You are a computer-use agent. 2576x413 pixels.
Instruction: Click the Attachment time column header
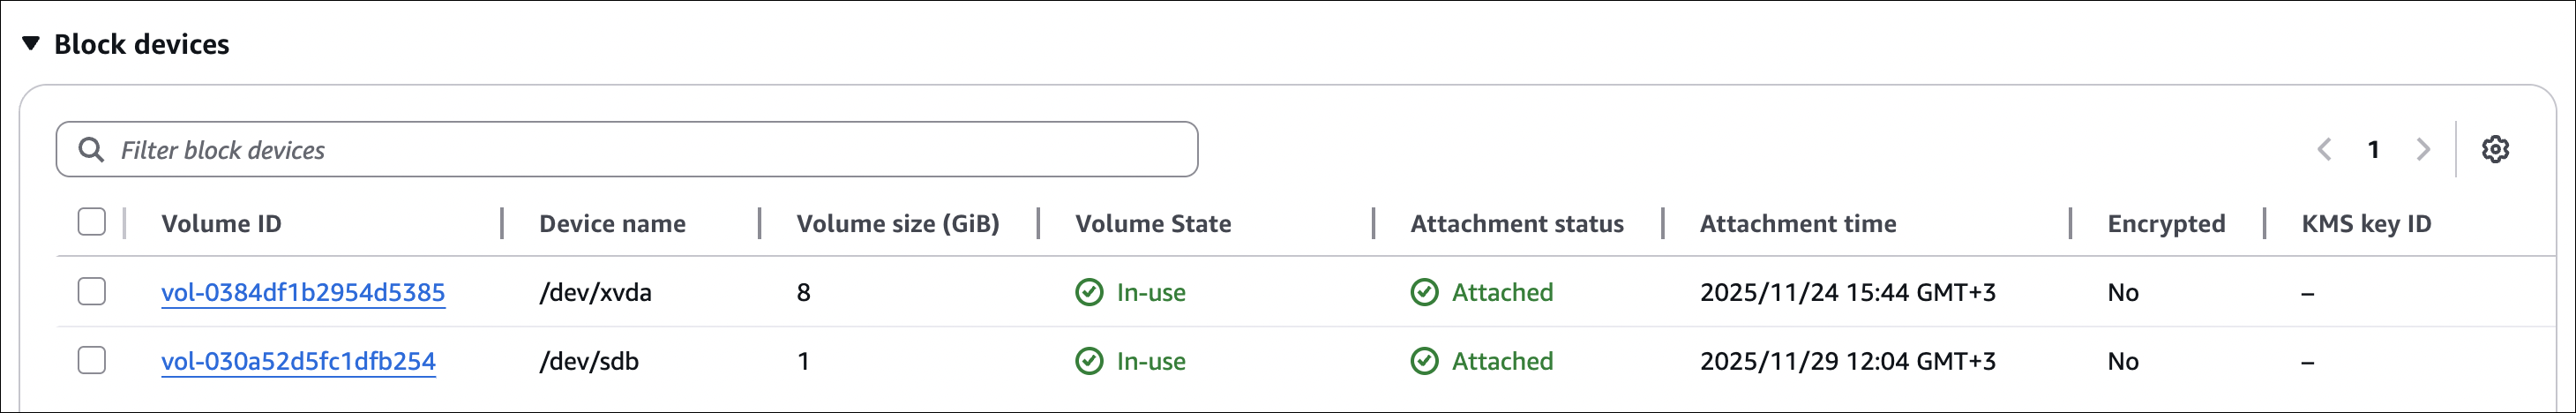click(1797, 224)
